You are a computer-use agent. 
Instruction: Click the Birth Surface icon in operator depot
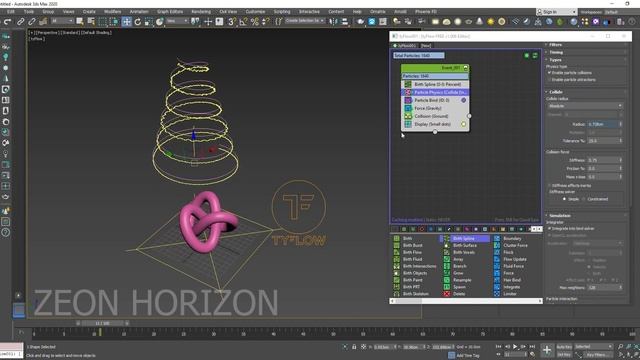447,245
